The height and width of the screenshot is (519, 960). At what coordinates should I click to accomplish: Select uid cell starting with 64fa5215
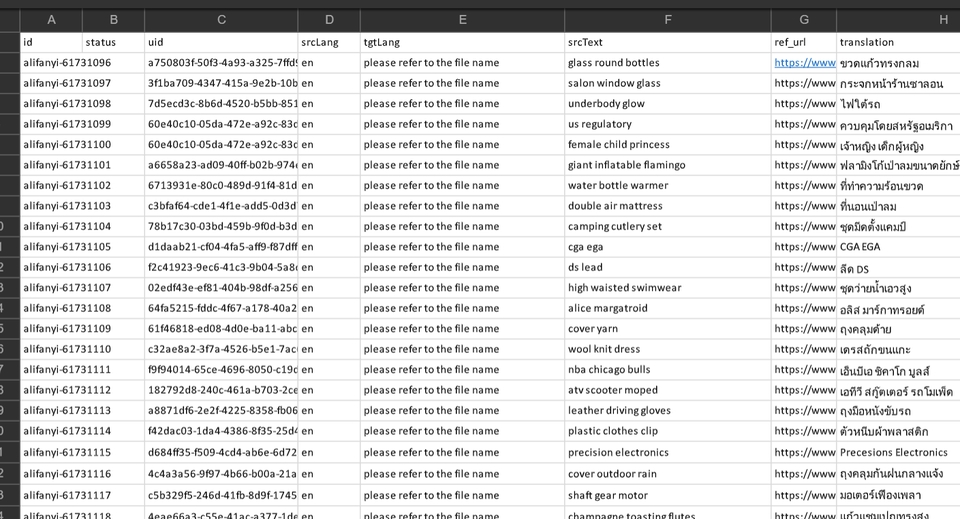[221, 308]
